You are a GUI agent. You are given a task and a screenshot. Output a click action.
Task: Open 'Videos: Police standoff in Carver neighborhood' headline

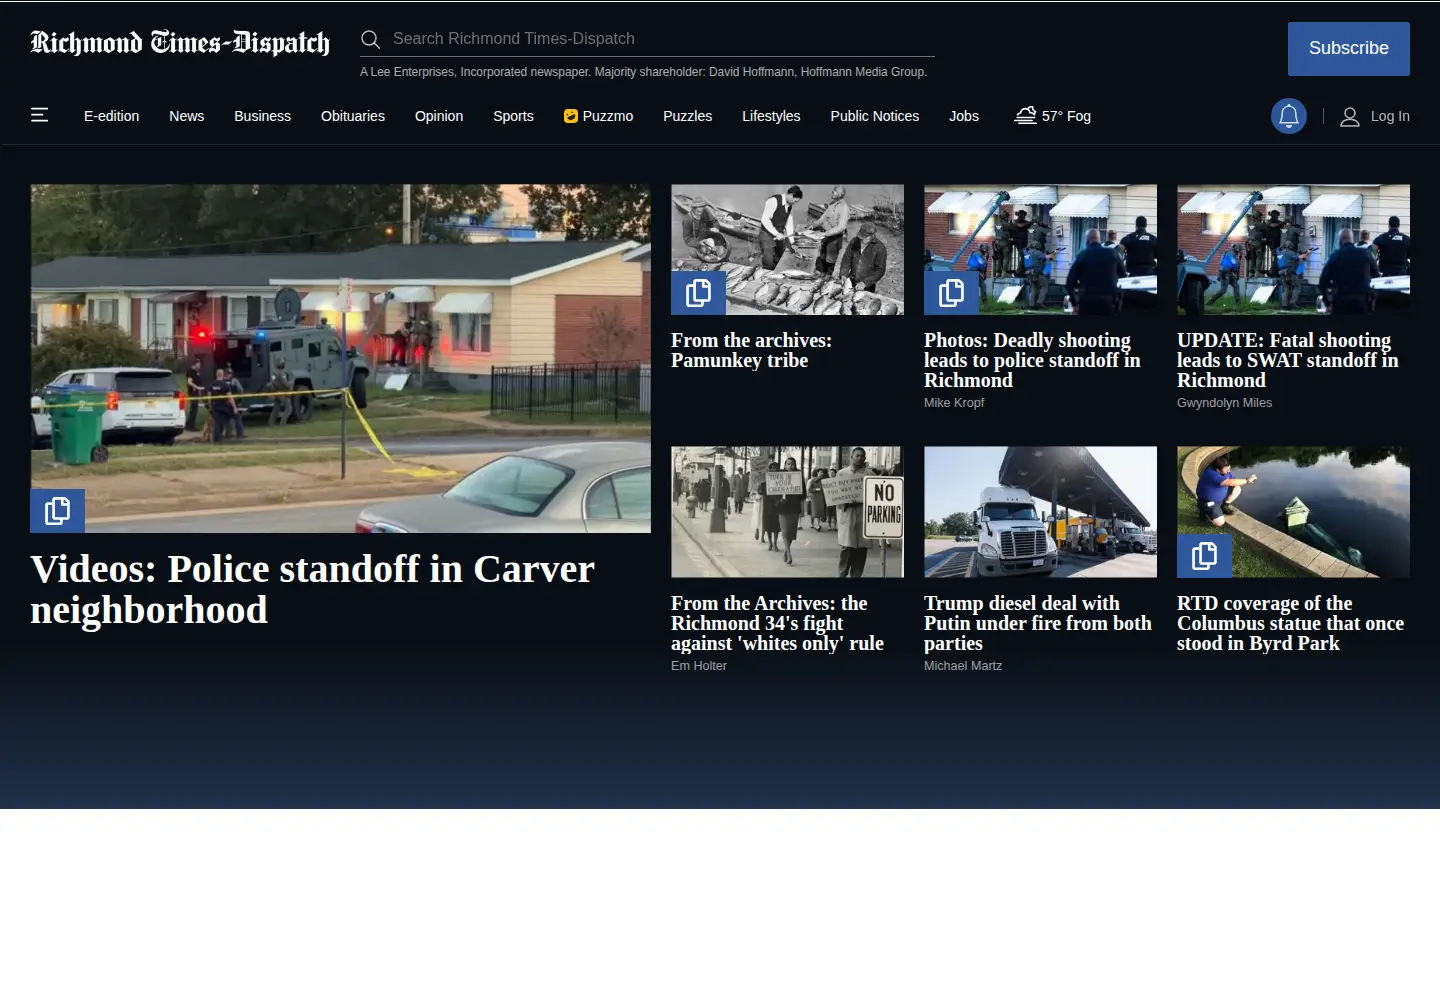[313, 589]
